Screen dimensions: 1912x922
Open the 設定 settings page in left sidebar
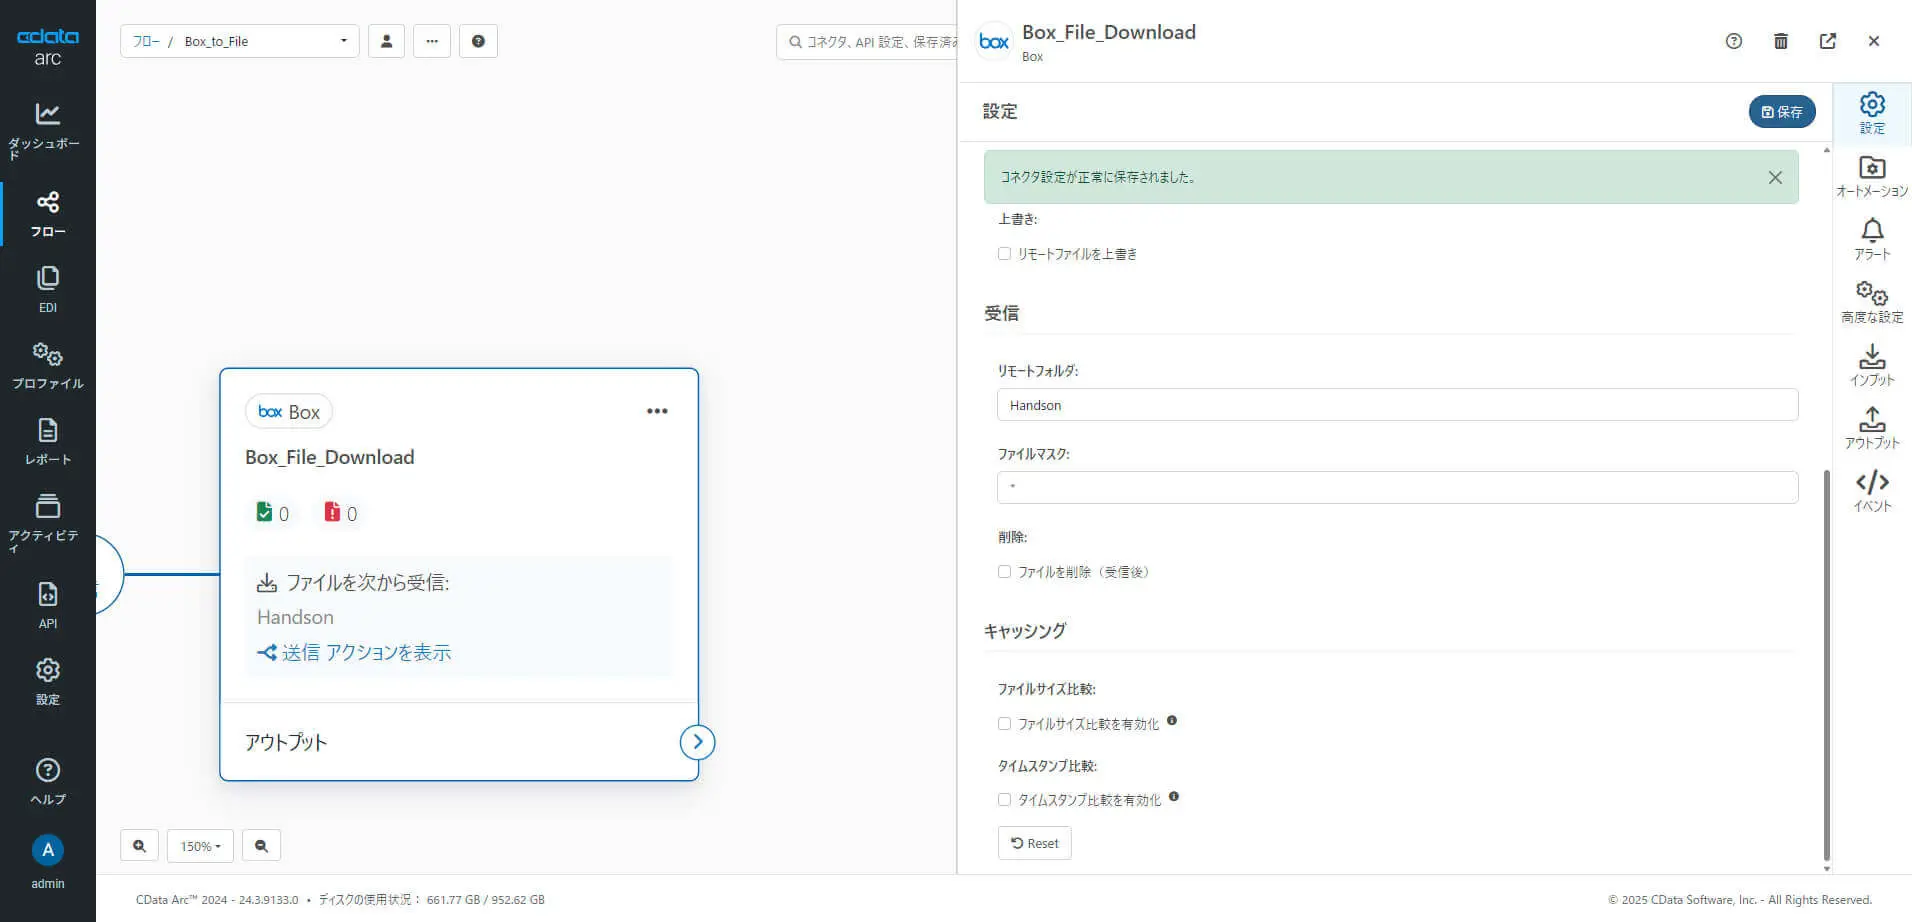pos(47,681)
